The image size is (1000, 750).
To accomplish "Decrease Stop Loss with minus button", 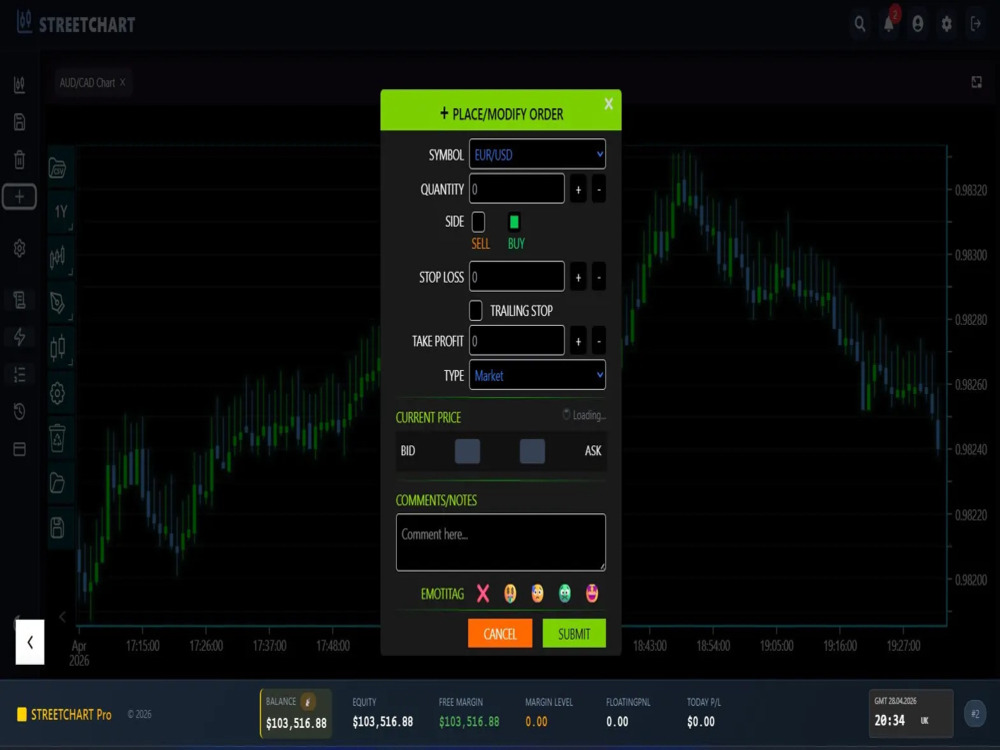I will click(599, 277).
